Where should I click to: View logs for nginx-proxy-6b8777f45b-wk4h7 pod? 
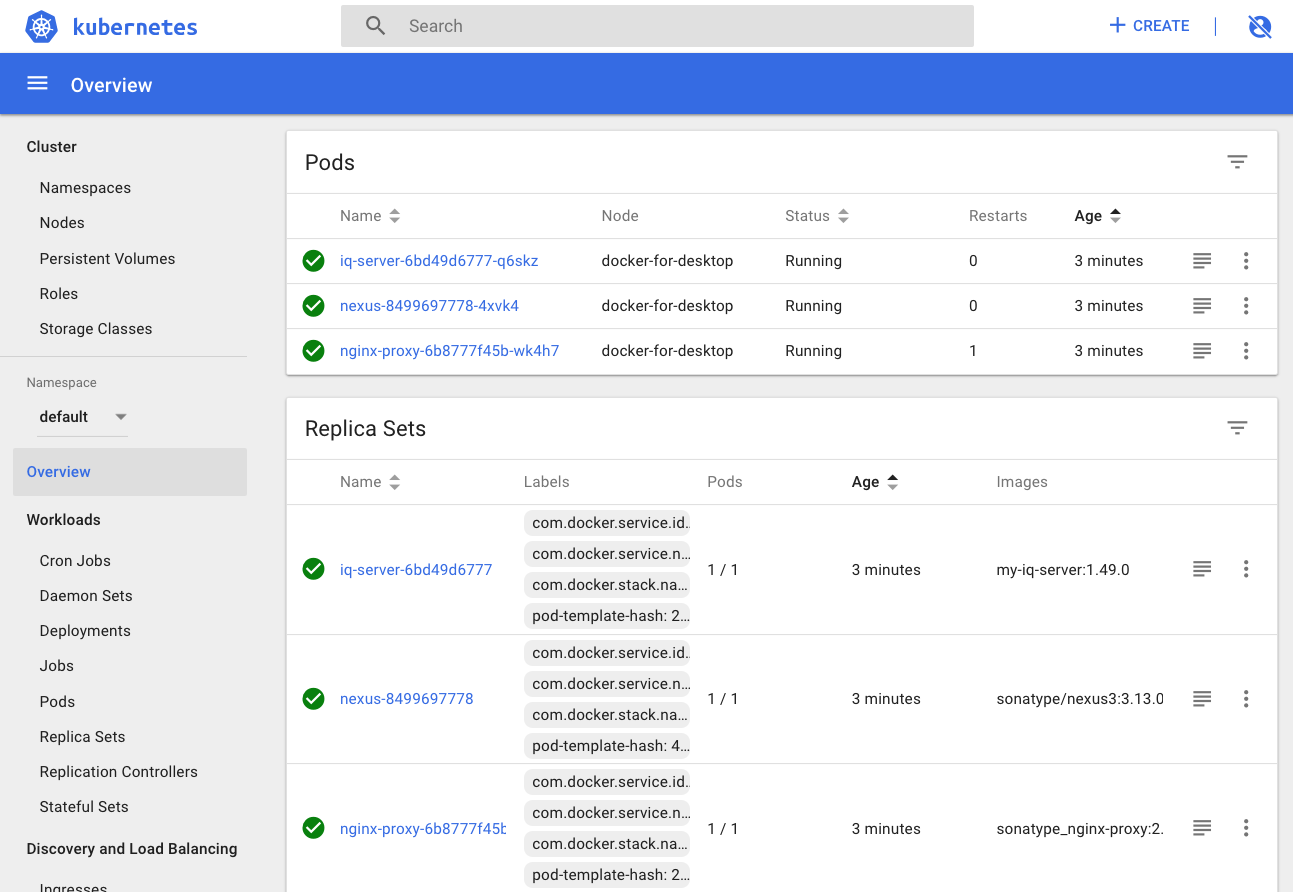1202,351
